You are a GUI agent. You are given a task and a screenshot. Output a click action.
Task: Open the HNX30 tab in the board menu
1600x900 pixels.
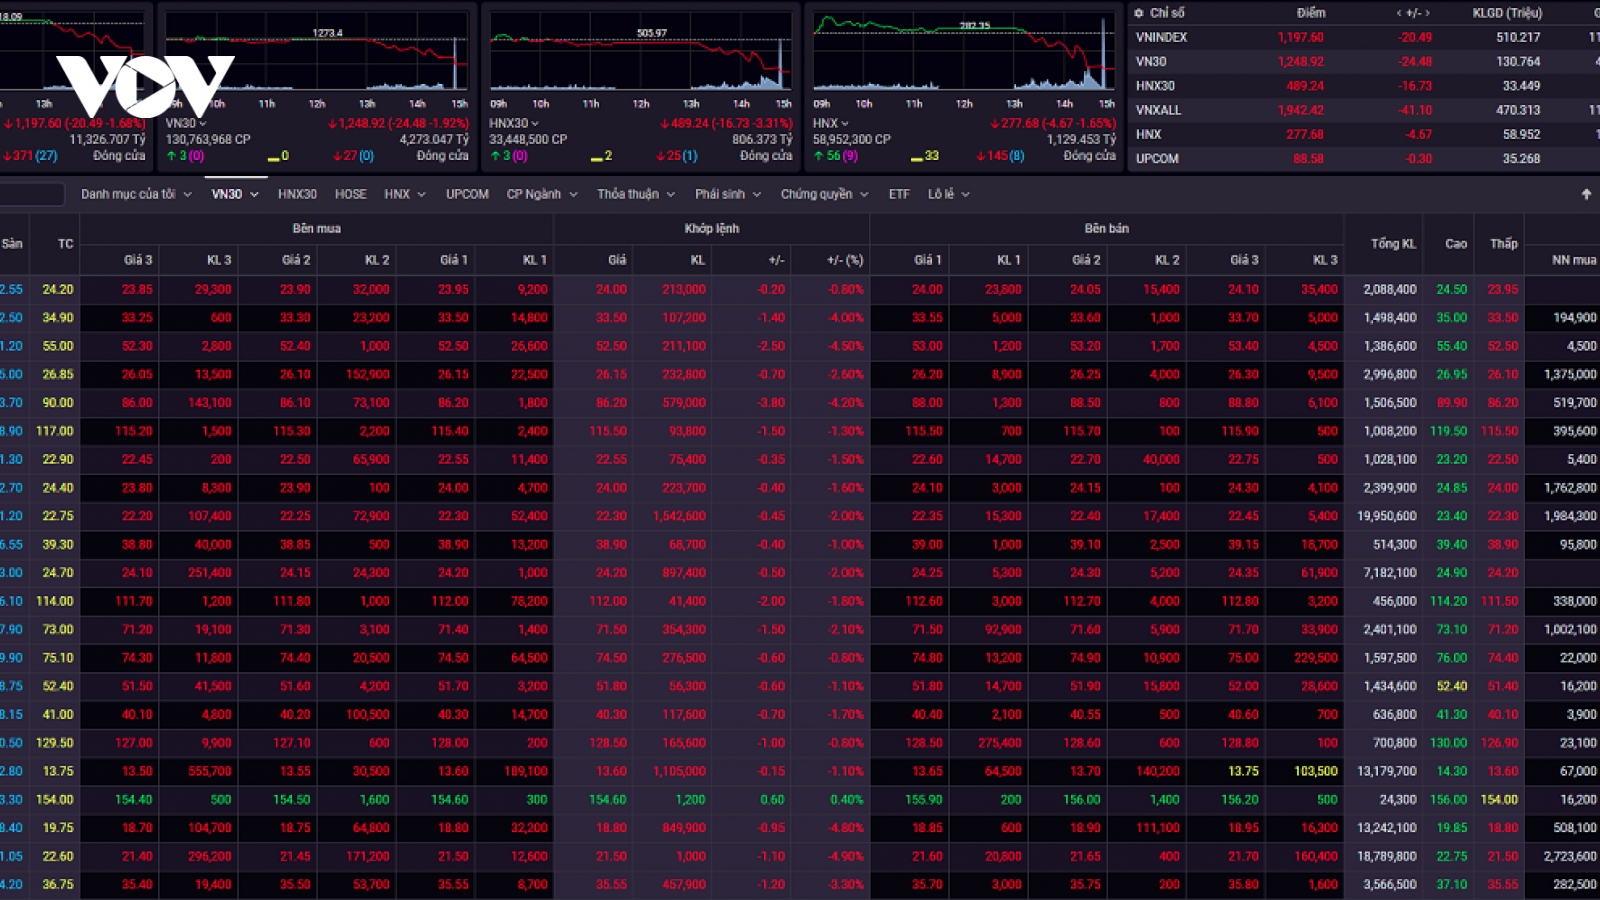[297, 194]
